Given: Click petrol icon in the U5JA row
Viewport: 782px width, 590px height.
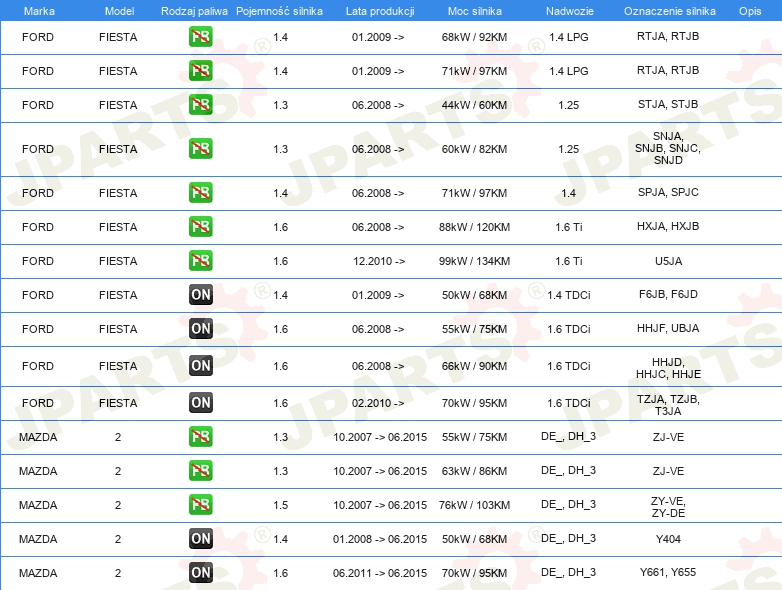Looking at the screenshot, I should click(200, 260).
